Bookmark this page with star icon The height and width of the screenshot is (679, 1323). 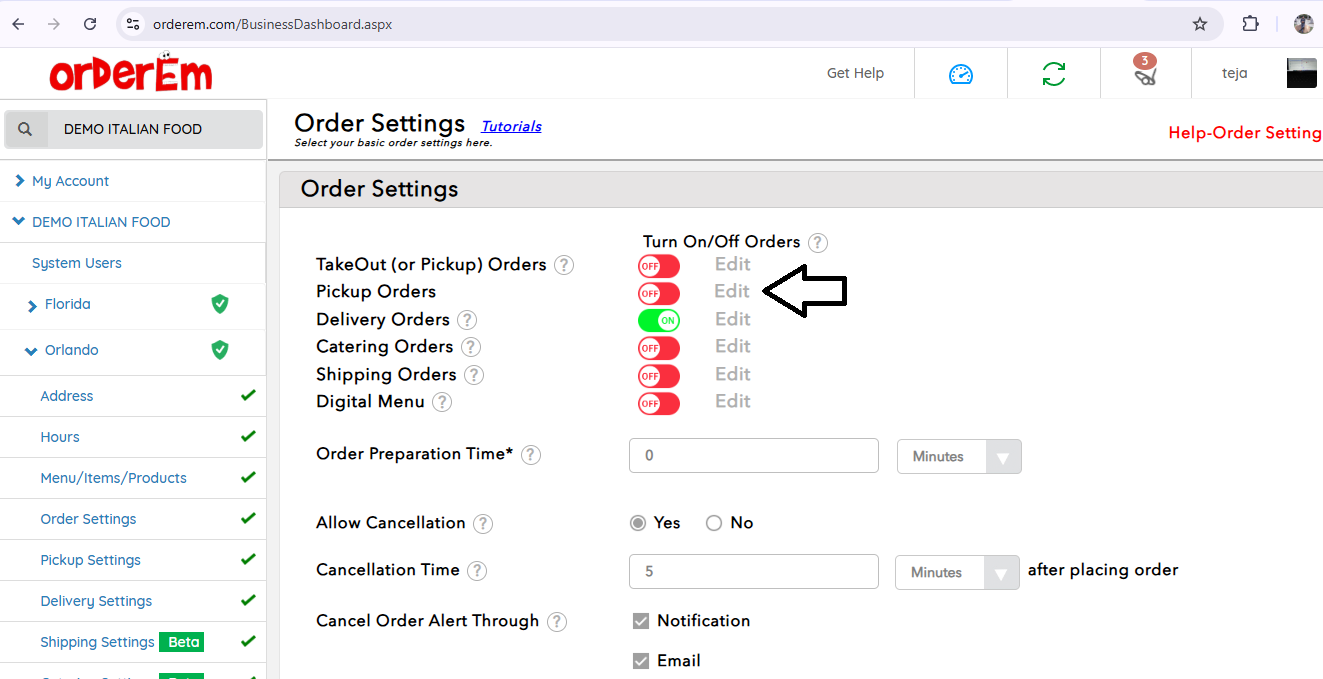point(1200,24)
